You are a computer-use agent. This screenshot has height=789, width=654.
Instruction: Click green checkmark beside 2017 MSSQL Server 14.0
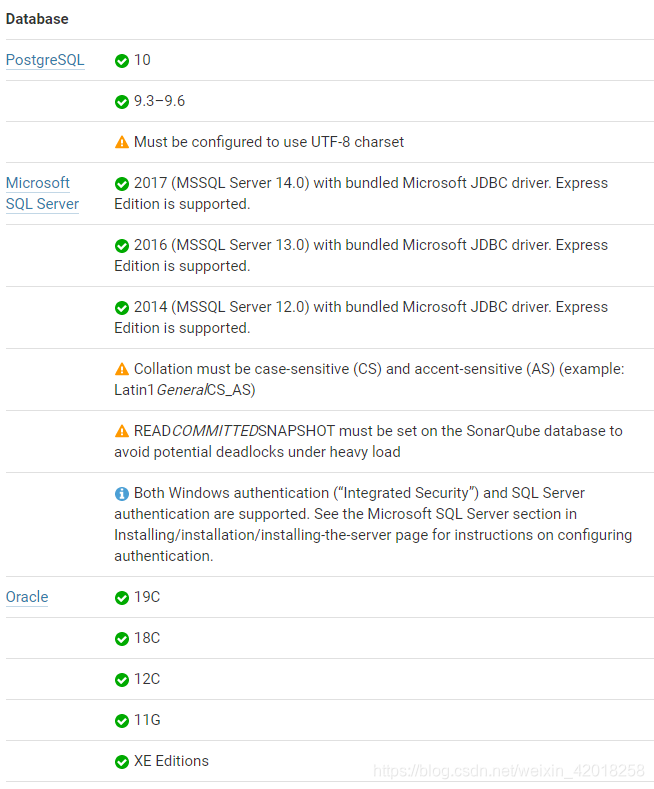(x=122, y=184)
